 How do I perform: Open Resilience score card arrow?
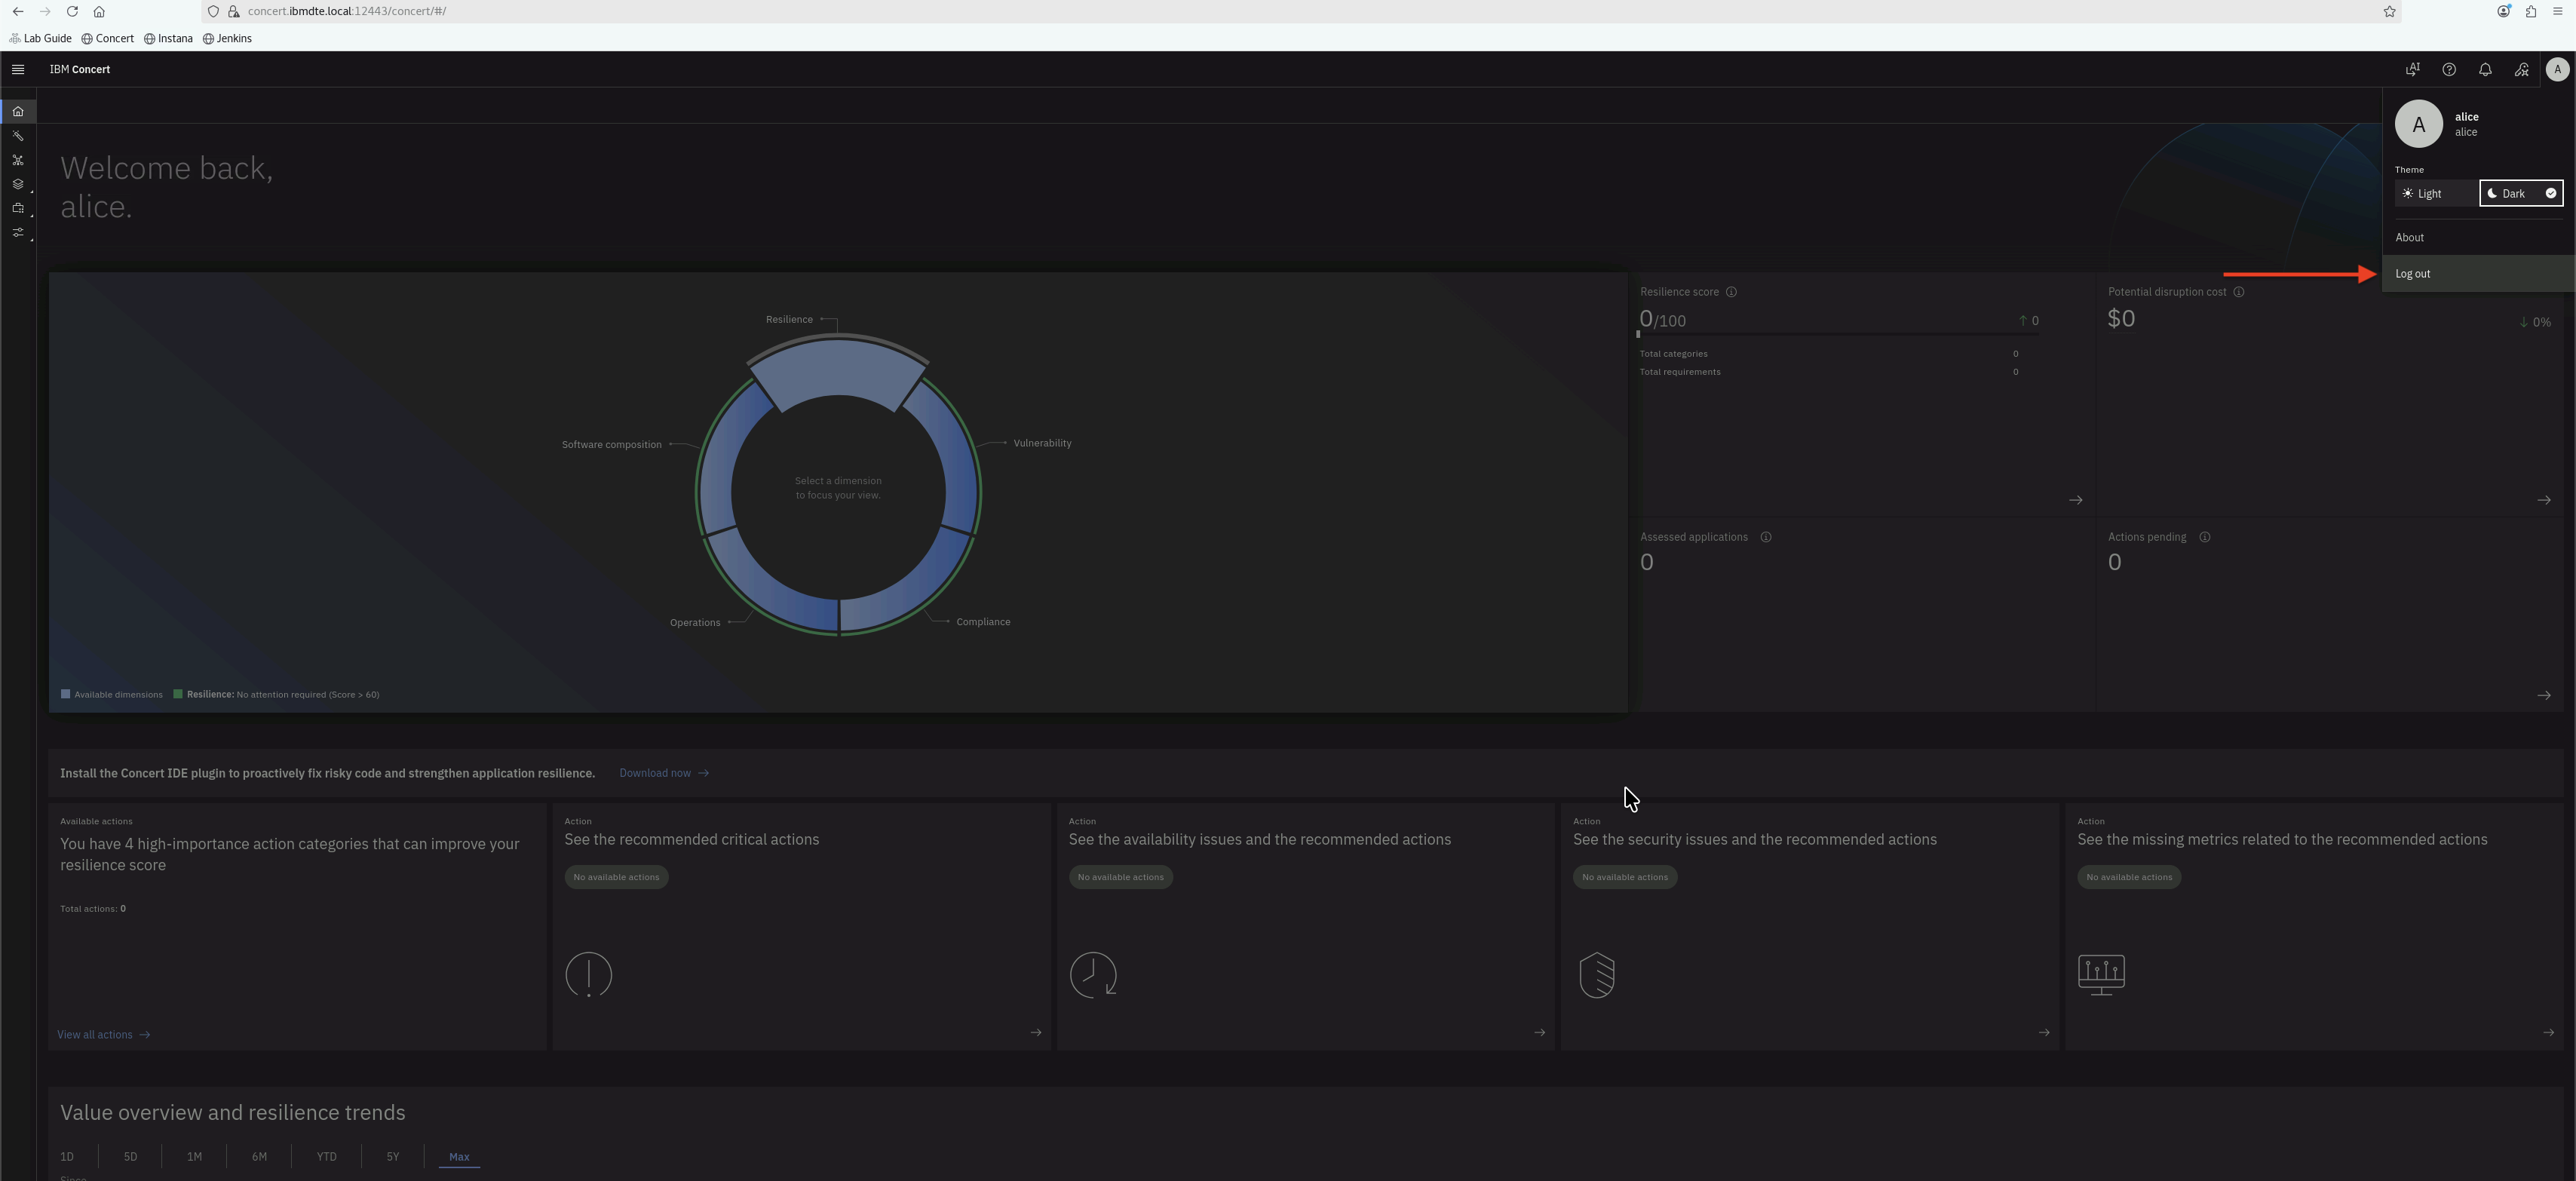[x=2076, y=500]
